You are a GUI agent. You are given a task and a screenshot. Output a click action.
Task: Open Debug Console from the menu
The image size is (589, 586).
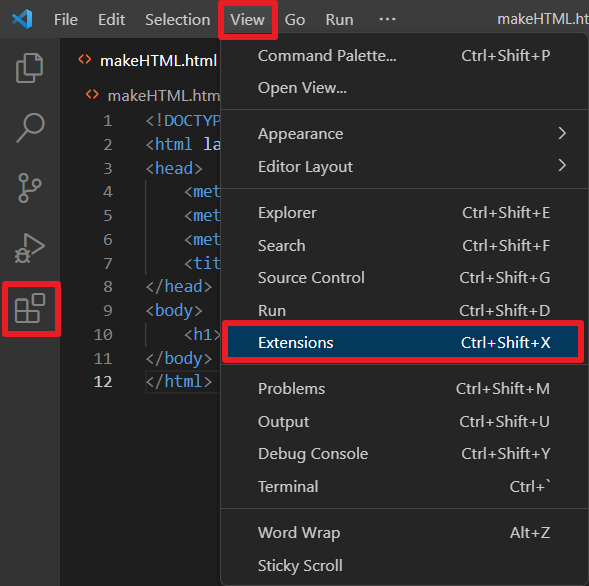click(x=404, y=453)
